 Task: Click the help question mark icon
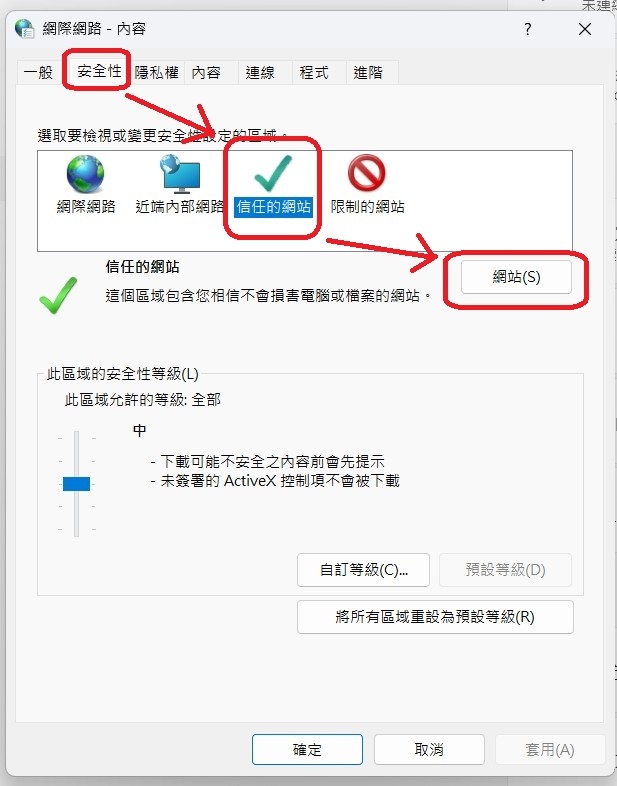click(527, 29)
